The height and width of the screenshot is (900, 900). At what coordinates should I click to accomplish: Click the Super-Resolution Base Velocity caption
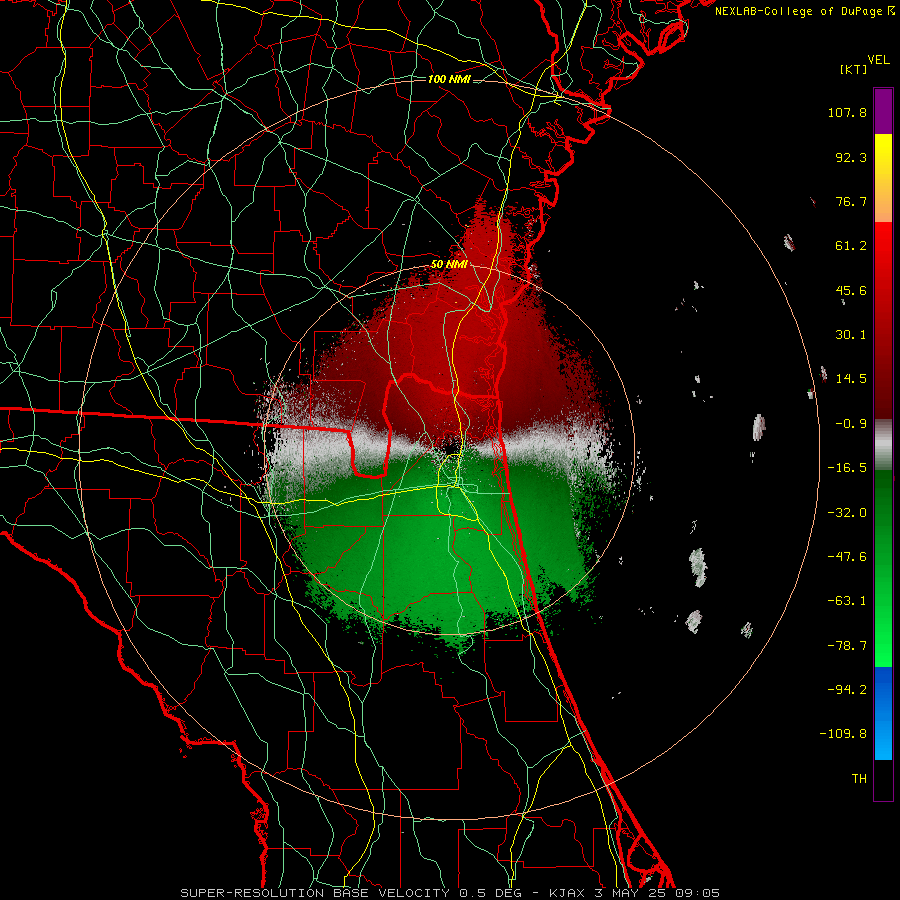(x=449, y=893)
